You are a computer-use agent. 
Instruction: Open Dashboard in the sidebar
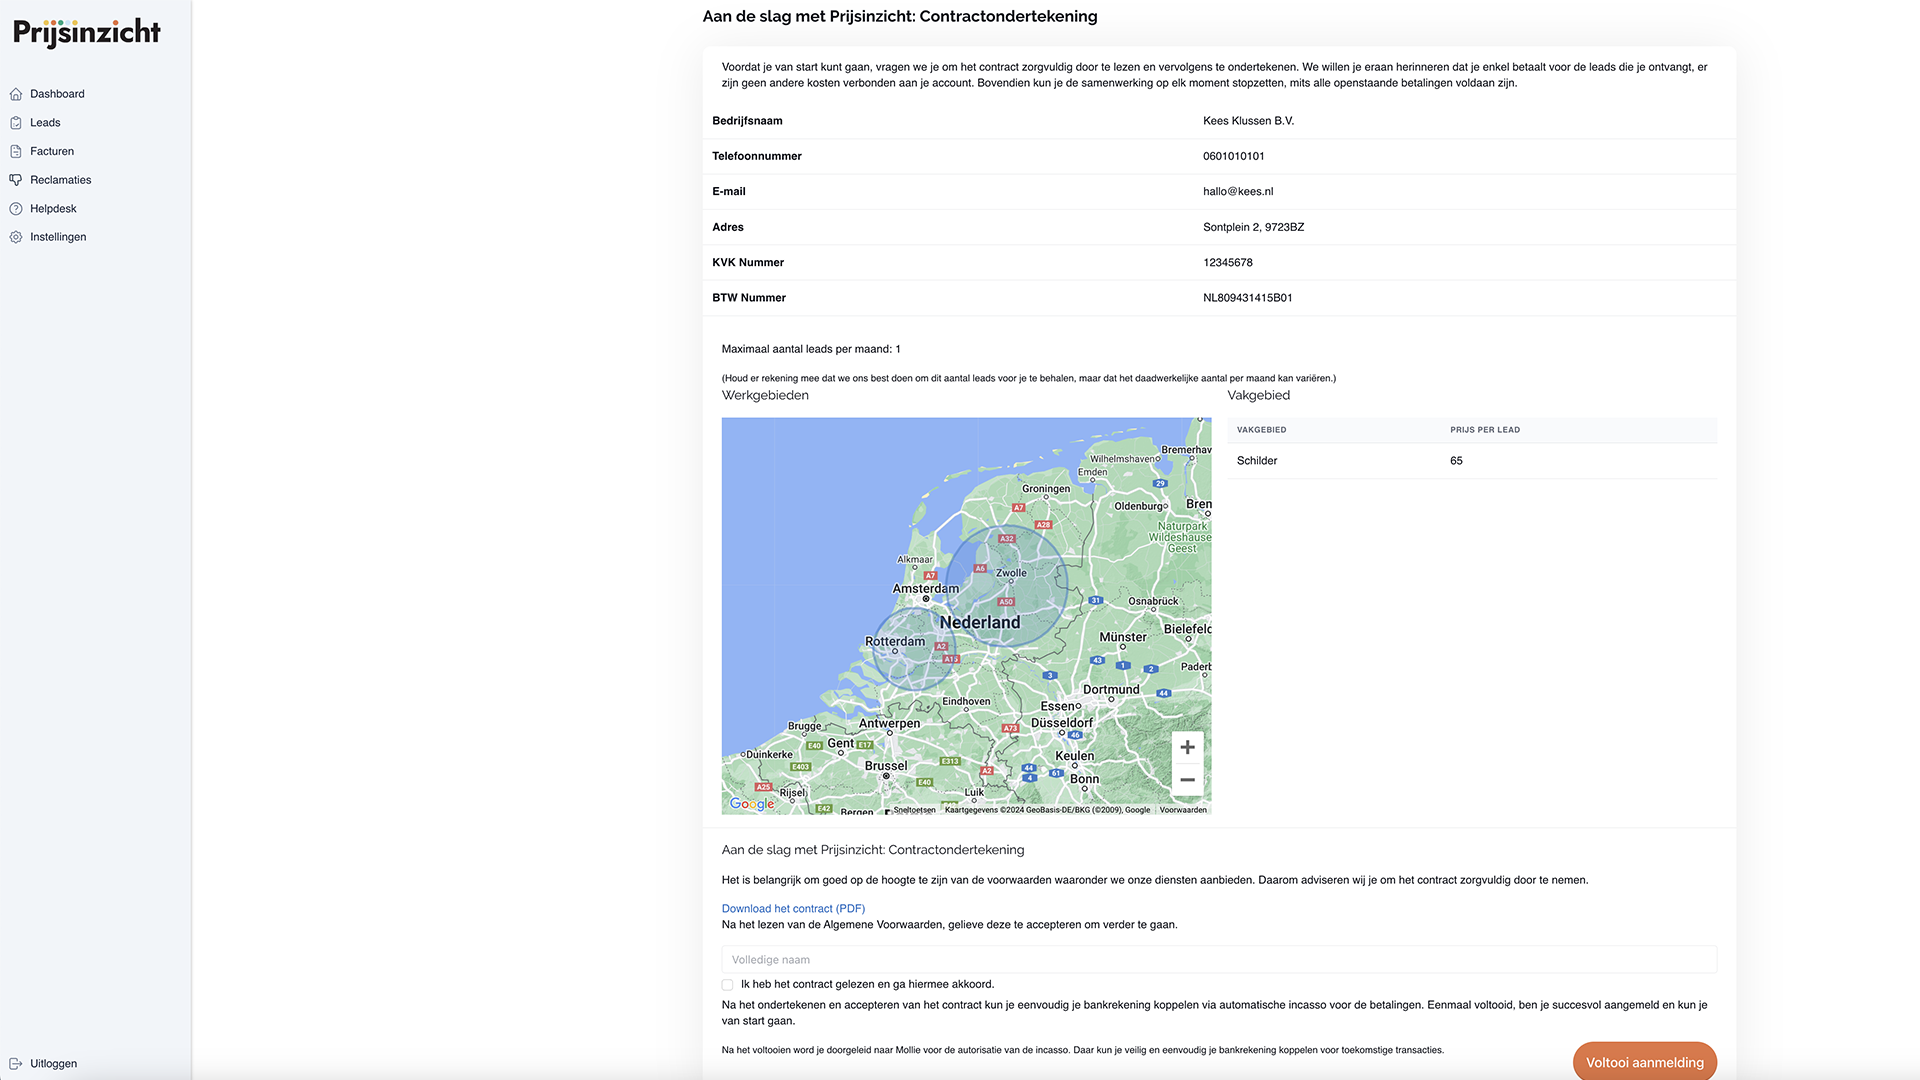pos(57,94)
